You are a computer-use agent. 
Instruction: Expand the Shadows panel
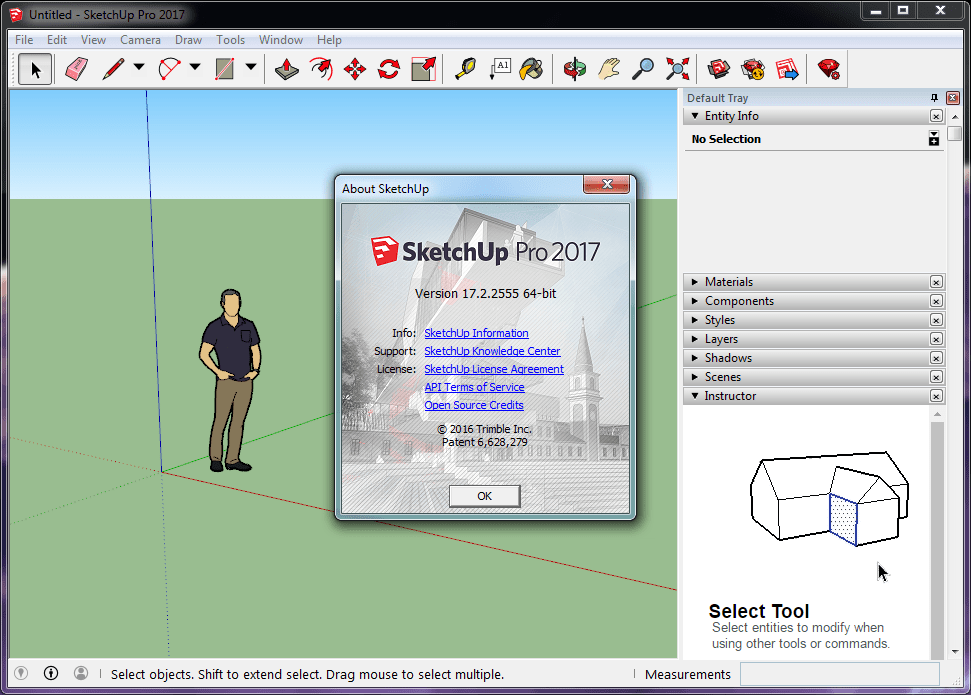695,358
